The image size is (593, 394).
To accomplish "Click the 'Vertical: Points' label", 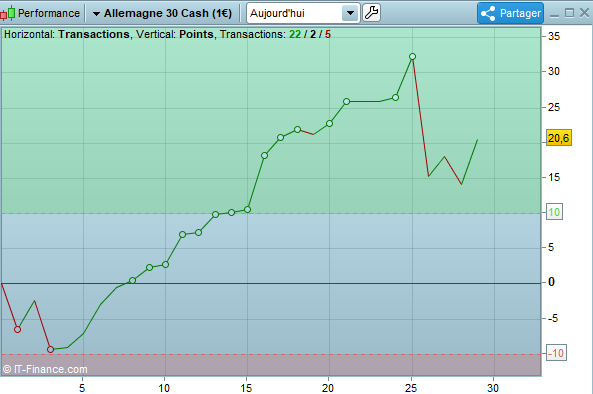I will click(175, 34).
